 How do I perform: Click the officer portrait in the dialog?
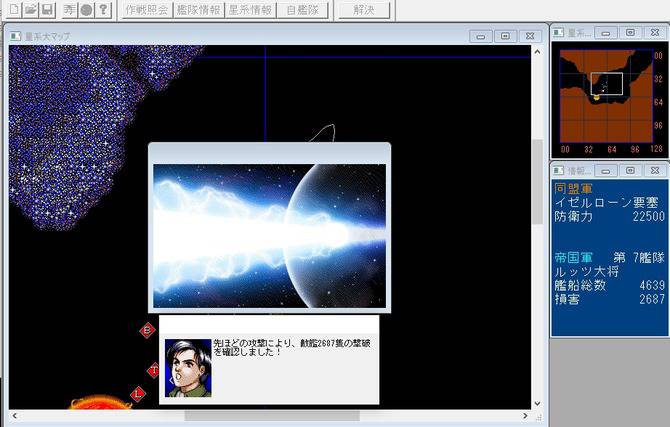[188, 368]
